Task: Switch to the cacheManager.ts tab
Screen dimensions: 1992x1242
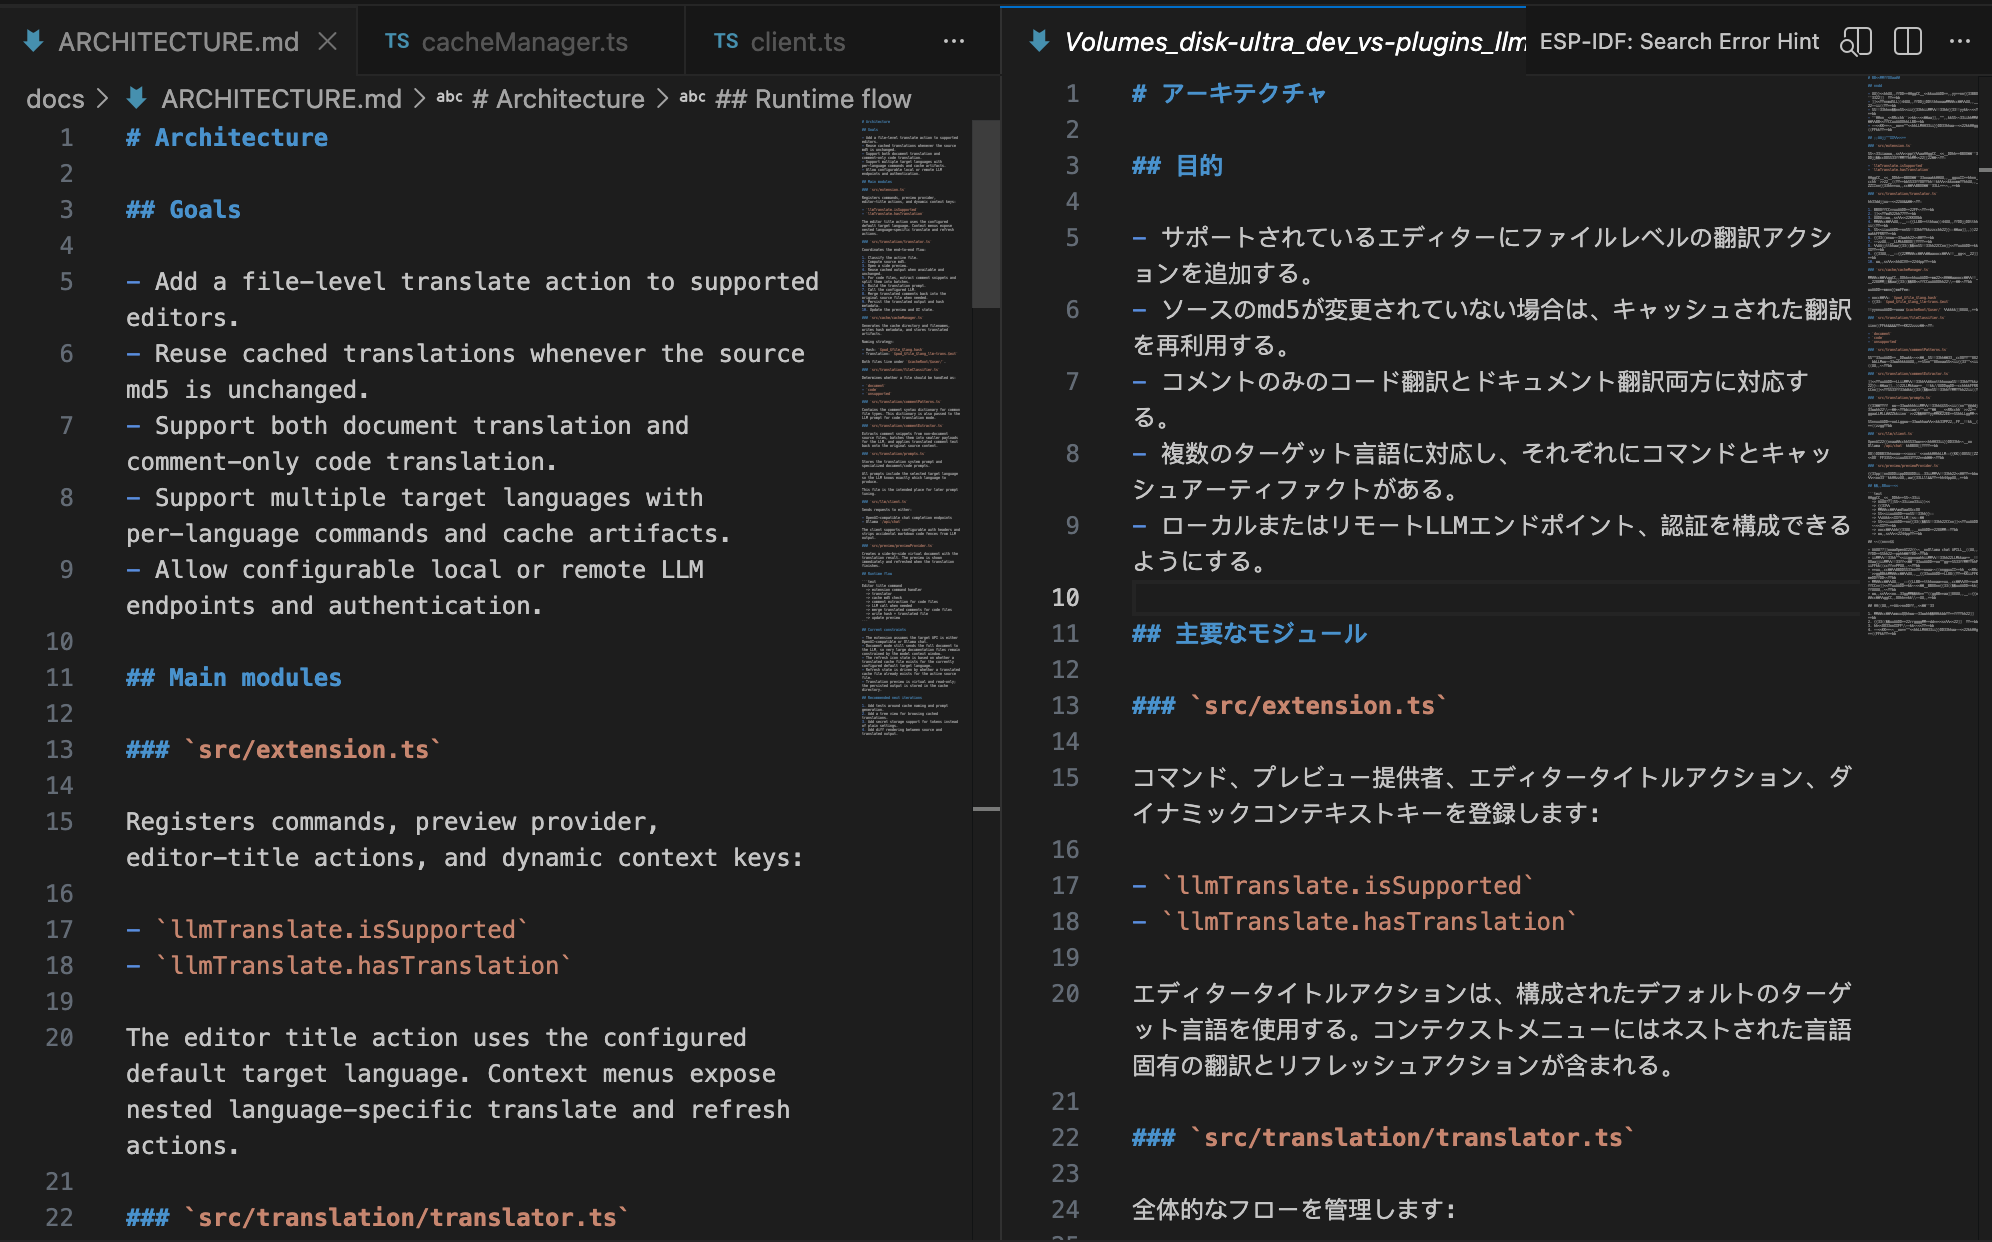Action: (524, 41)
